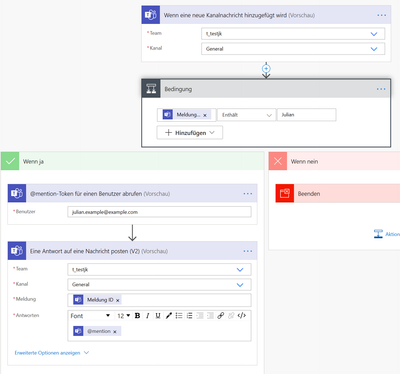The image size is (400, 374).
Task: Click the Bold formatting icon
Action: coord(137,316)
